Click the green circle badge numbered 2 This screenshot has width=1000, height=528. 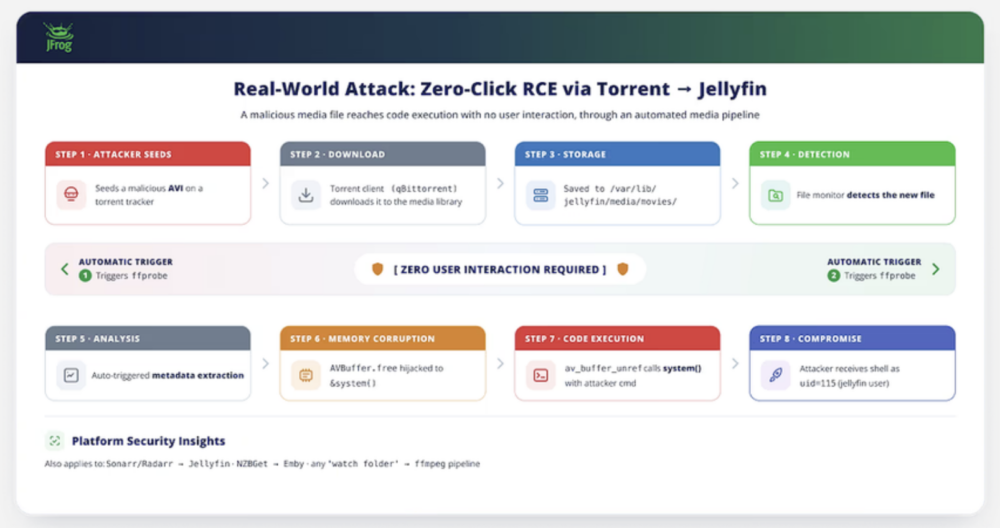coord(834,275)
